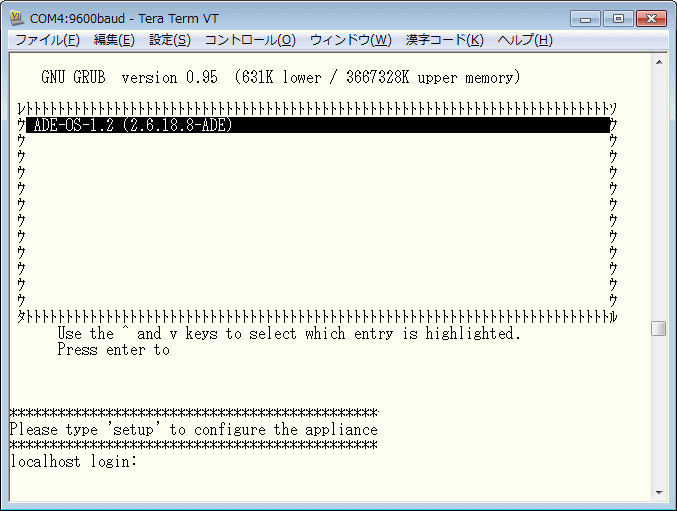
Task: Open the 漢字コード(K) menu
Action: pyautogui.click(x=444, y=40)
